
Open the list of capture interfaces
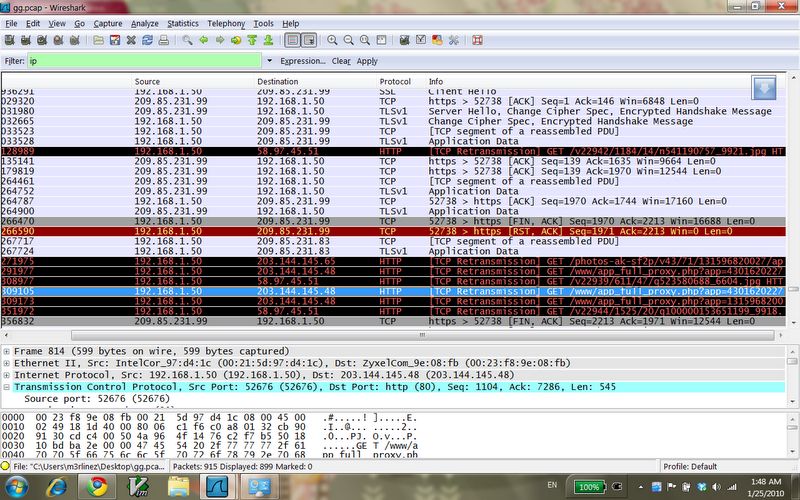click(9, 40)
